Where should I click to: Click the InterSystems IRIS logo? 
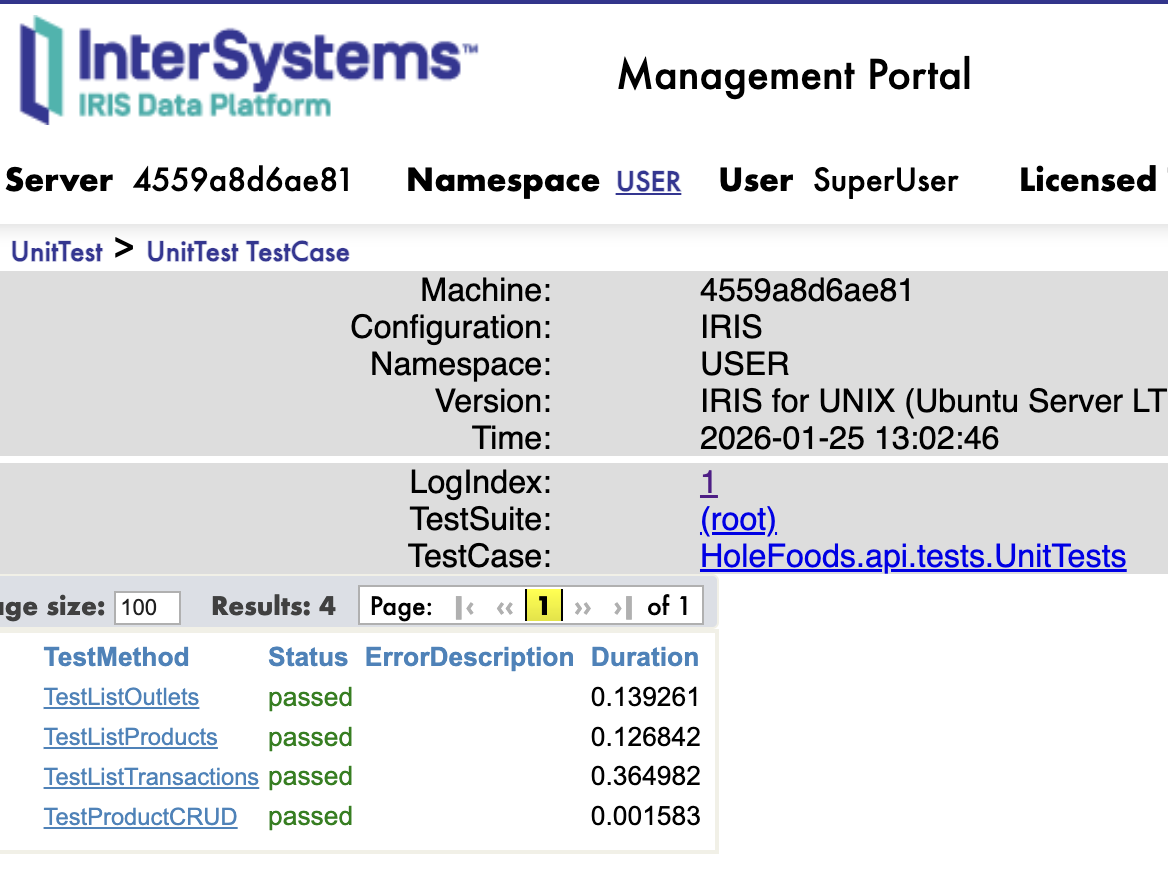coord(248,70)
